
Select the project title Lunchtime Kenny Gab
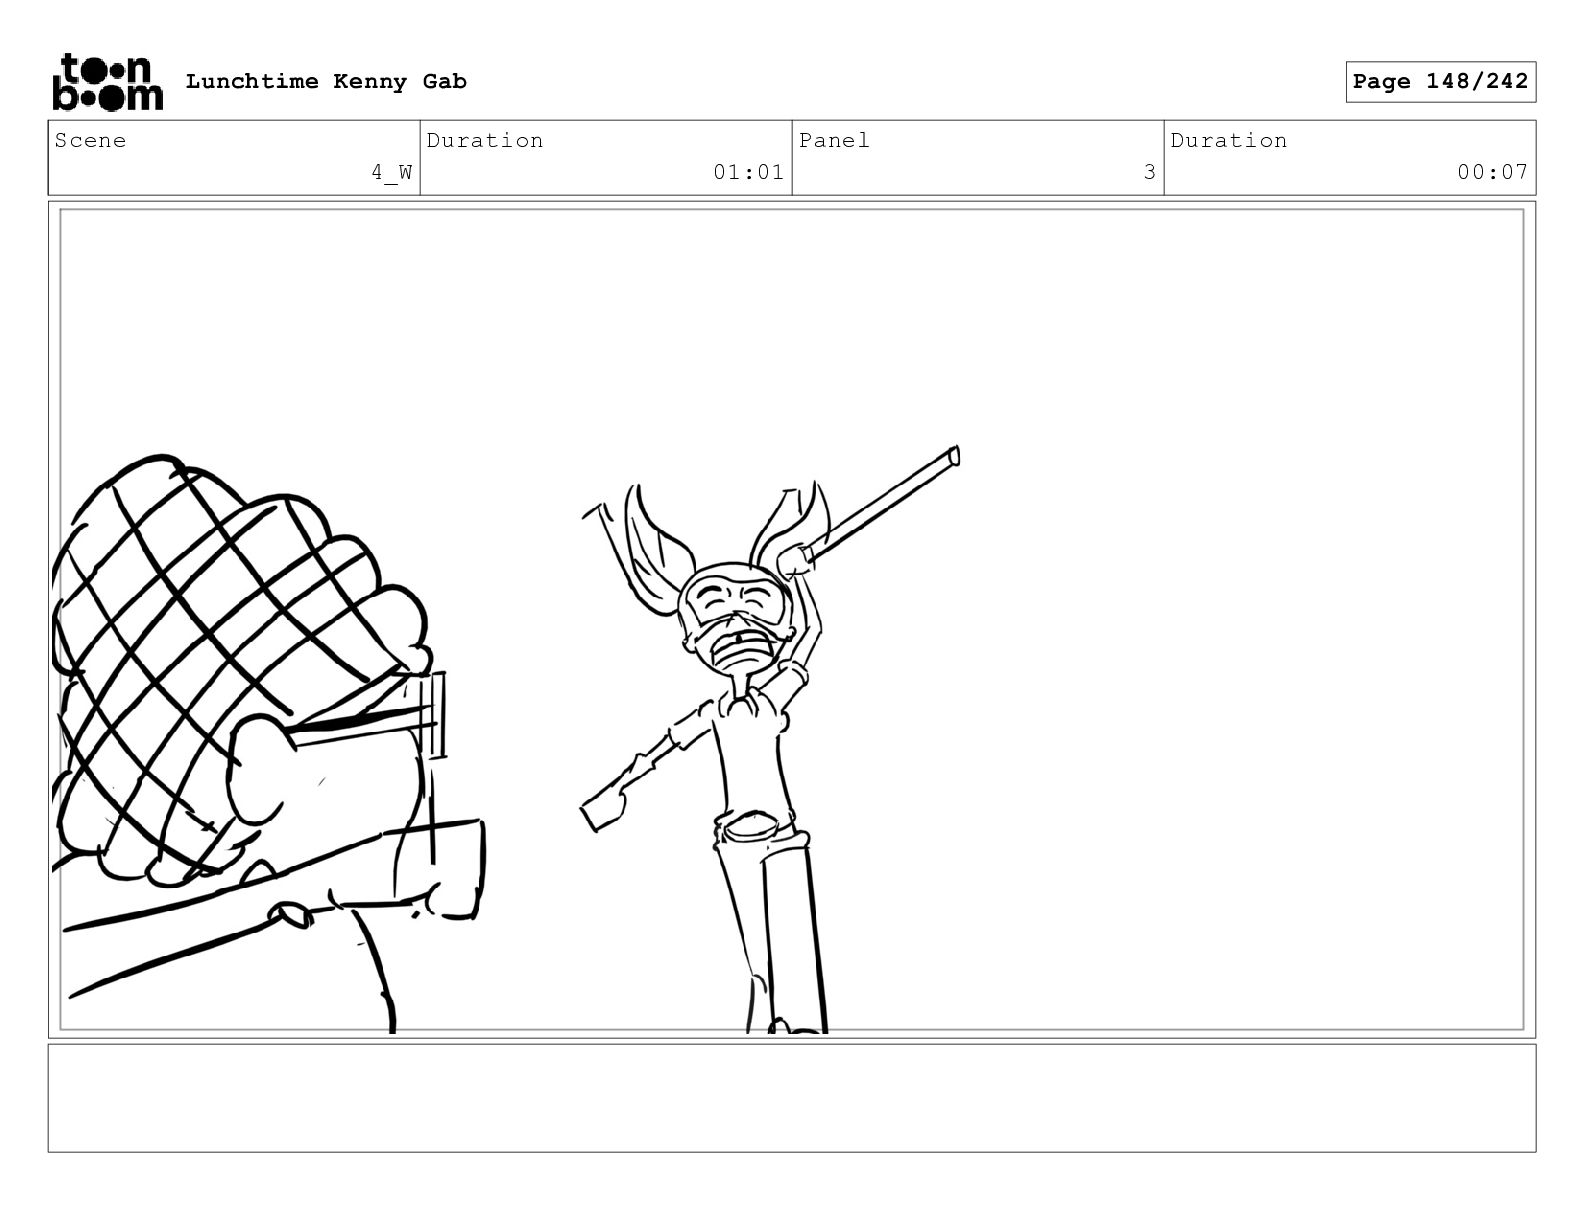pos(326,82)
